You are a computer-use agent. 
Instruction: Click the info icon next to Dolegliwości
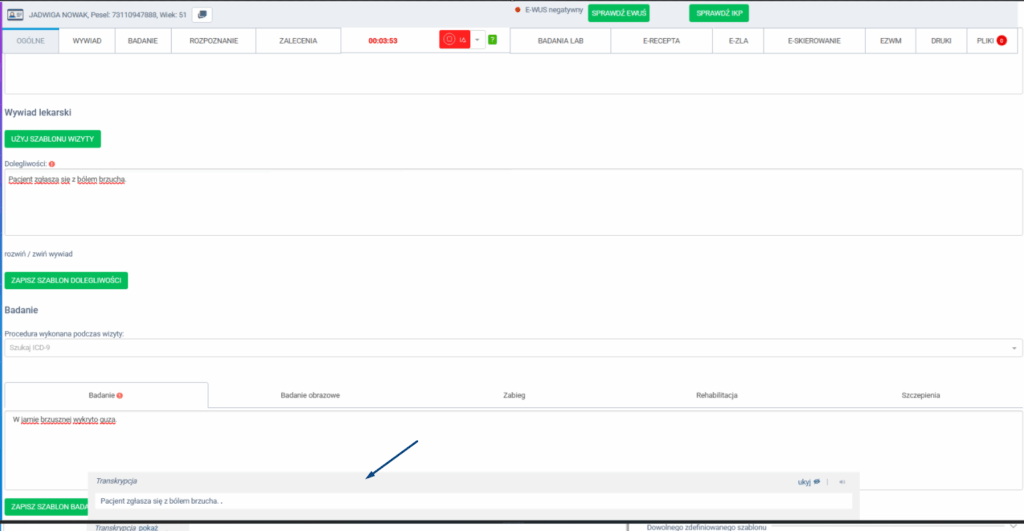coord(51,163)
